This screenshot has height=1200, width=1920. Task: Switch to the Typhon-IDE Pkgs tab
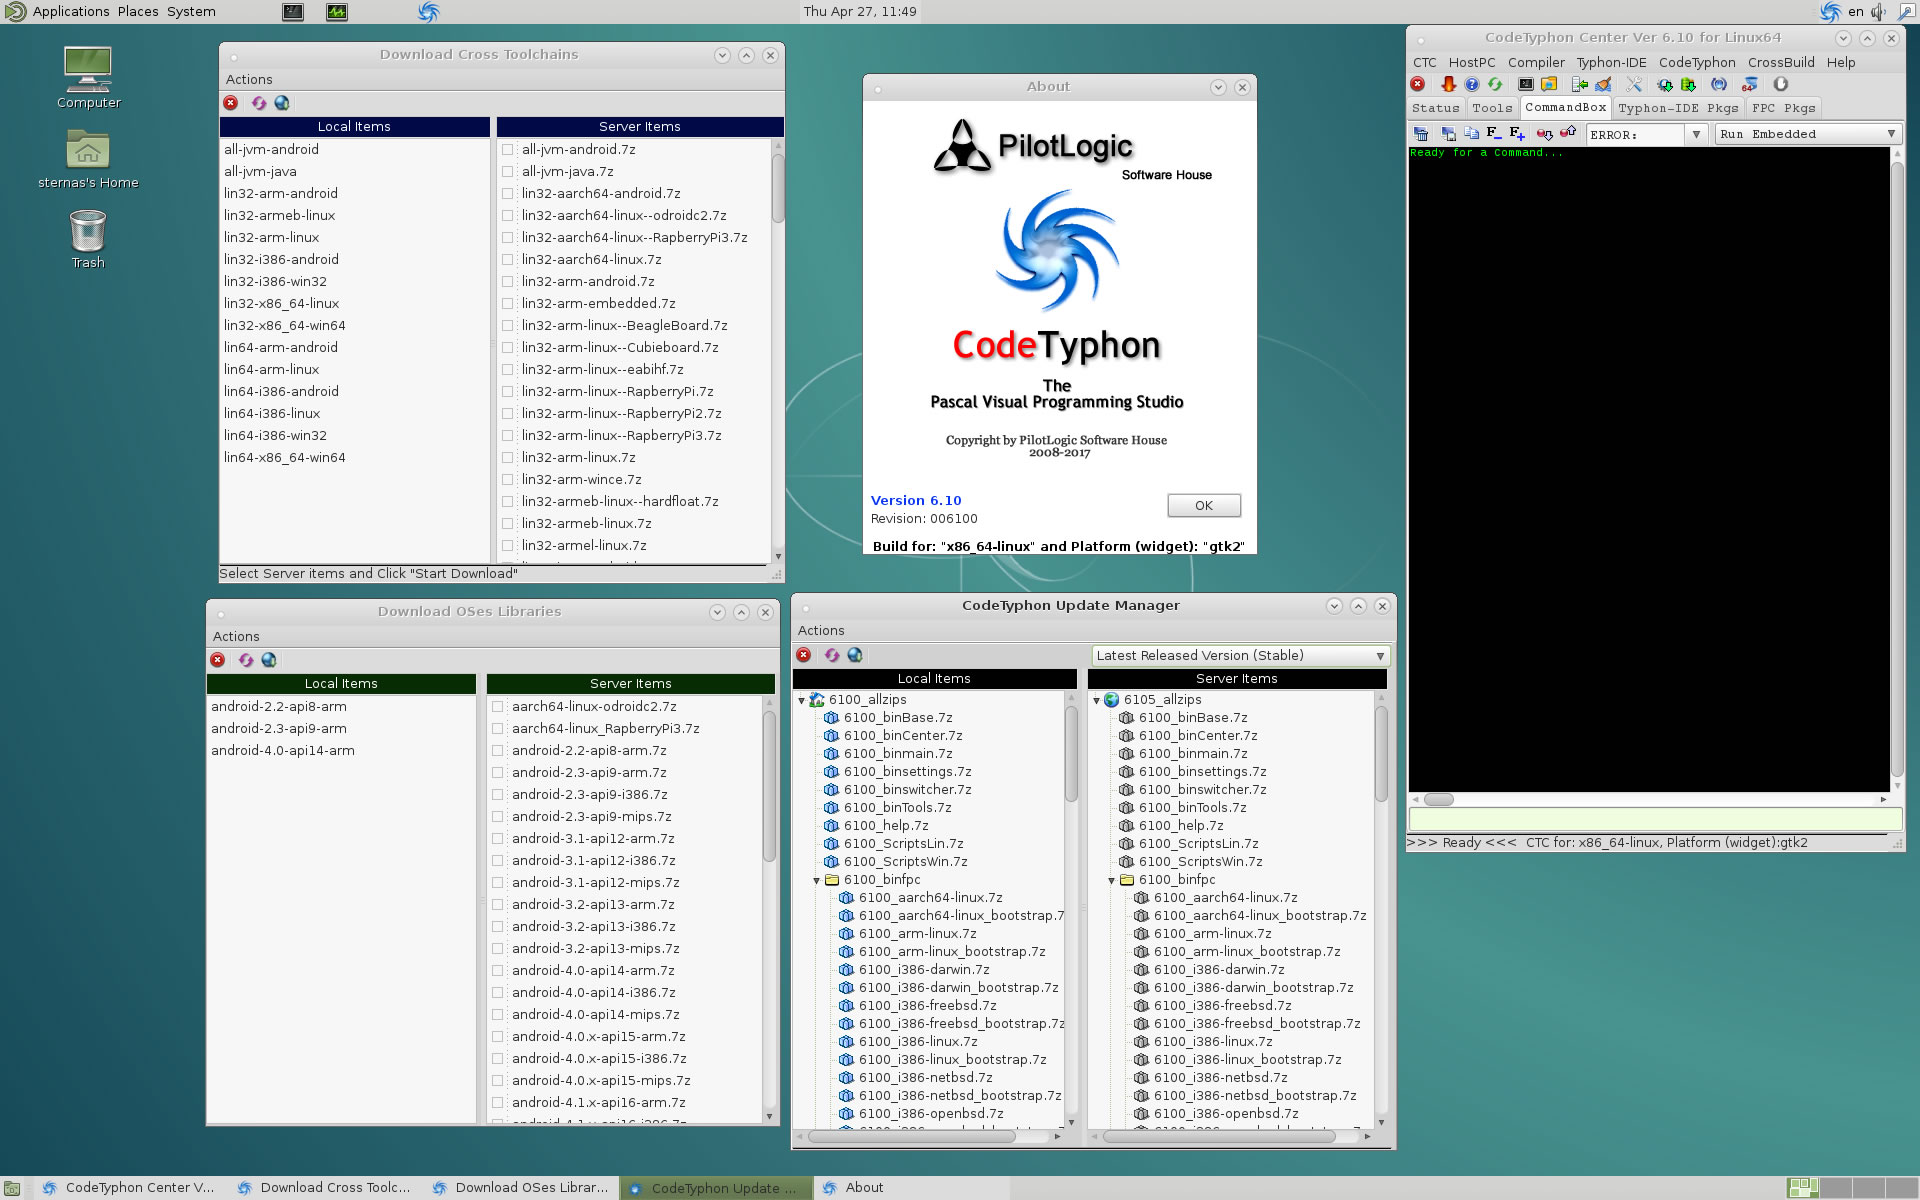[1678, 108]
